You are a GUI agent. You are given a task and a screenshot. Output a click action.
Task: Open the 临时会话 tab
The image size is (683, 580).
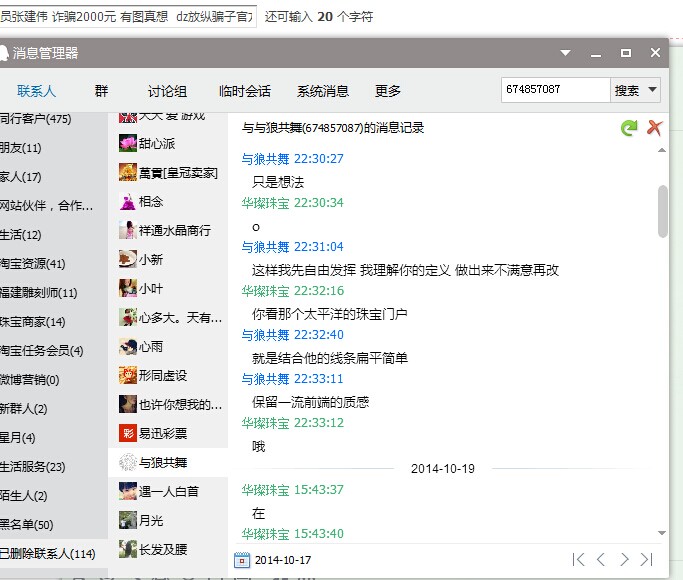[x=245, y=91]
